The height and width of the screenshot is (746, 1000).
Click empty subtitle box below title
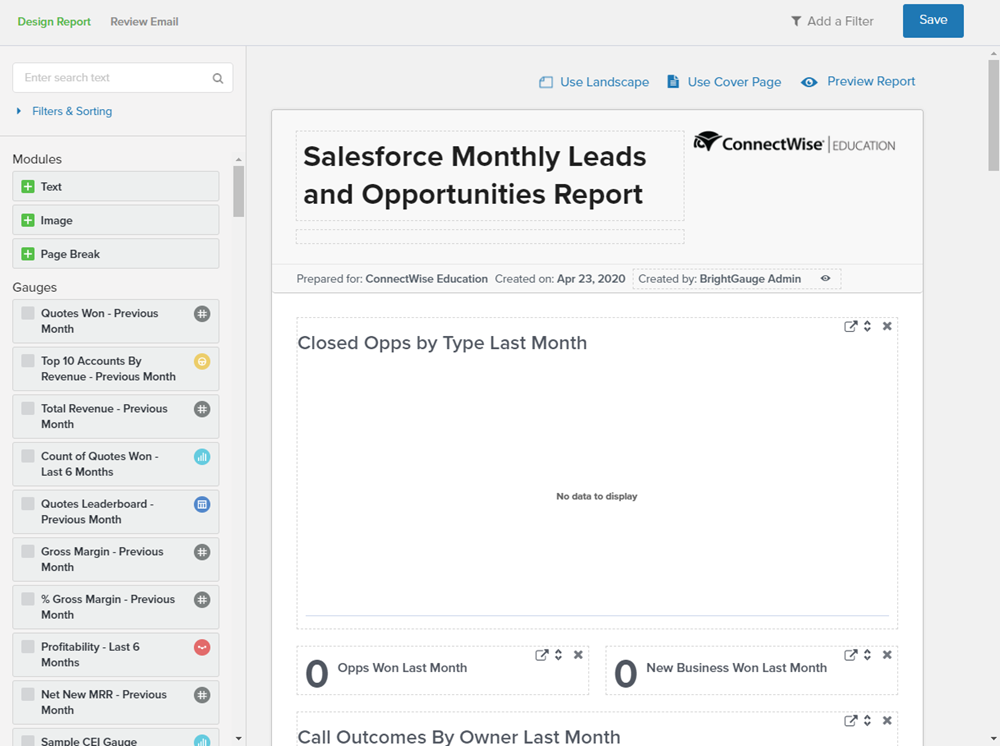[x=490, y=237]
